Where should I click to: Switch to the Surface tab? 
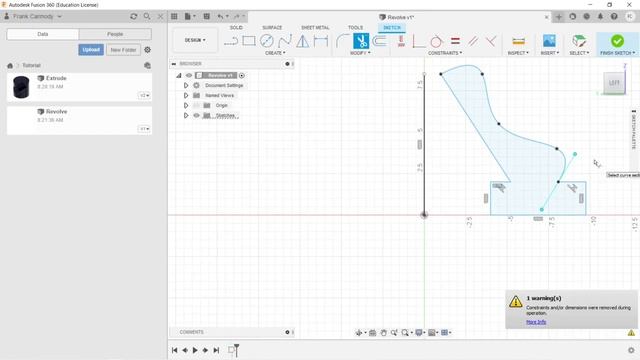coord(272,27)
